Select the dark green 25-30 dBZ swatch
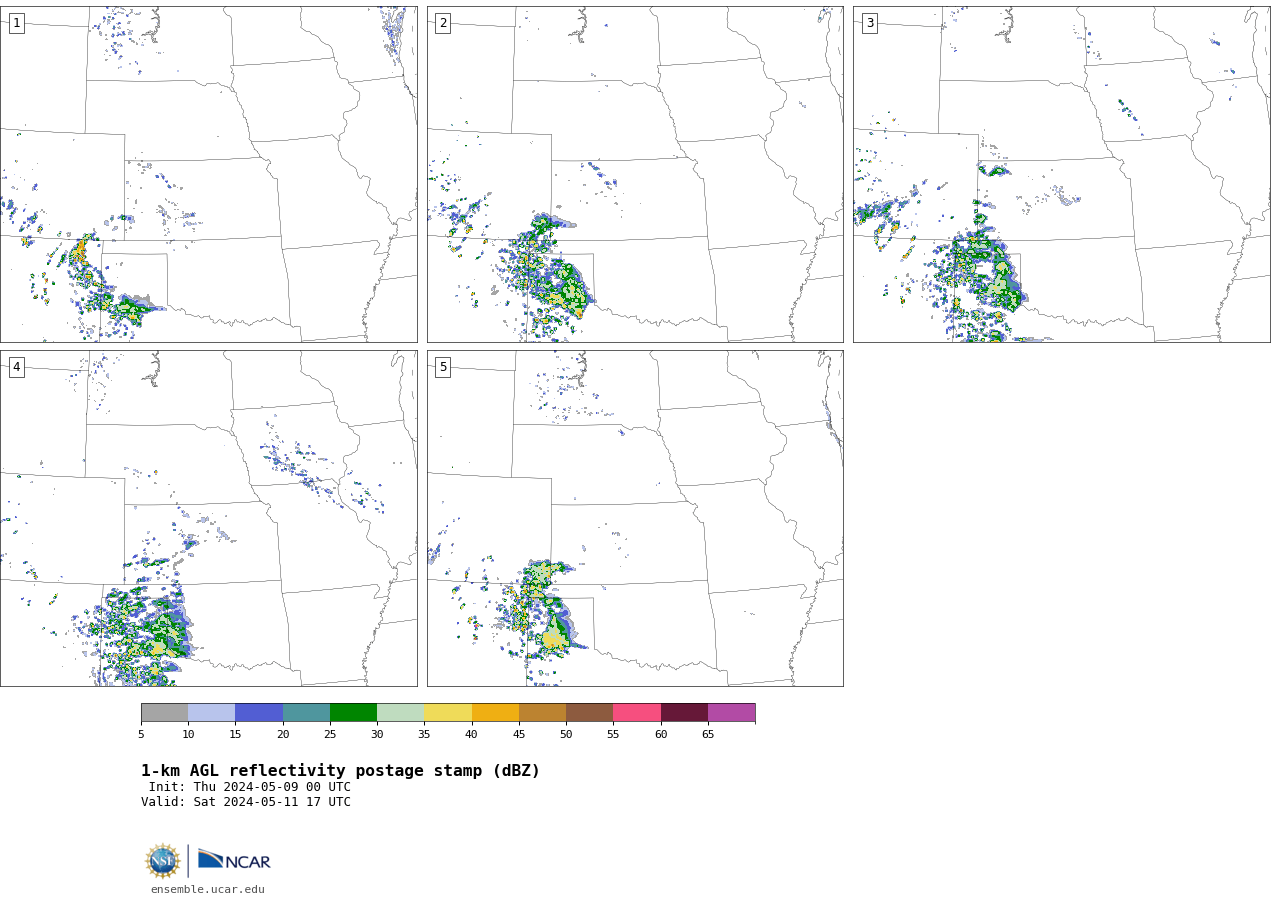The image size is (1280, 901). (353, 713)
